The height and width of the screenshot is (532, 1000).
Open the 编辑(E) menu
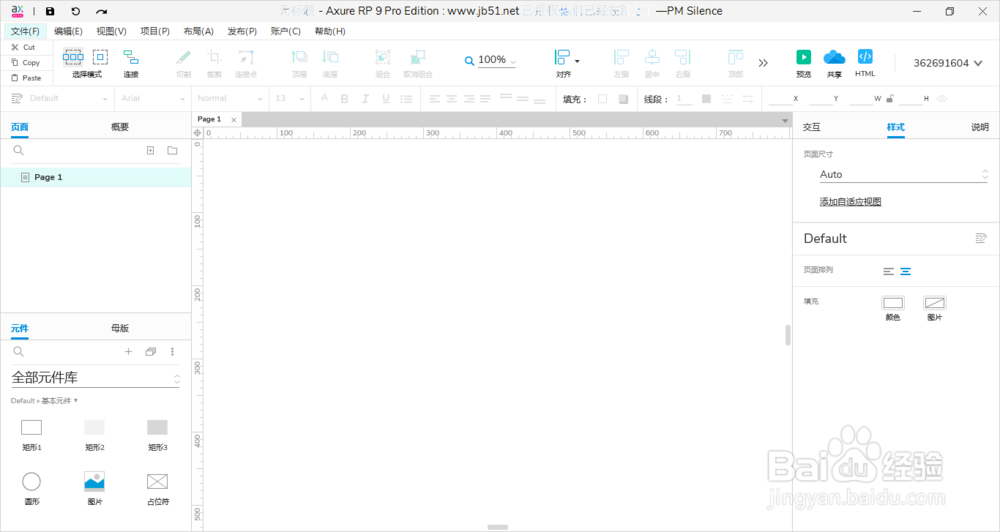pos(68,31)
